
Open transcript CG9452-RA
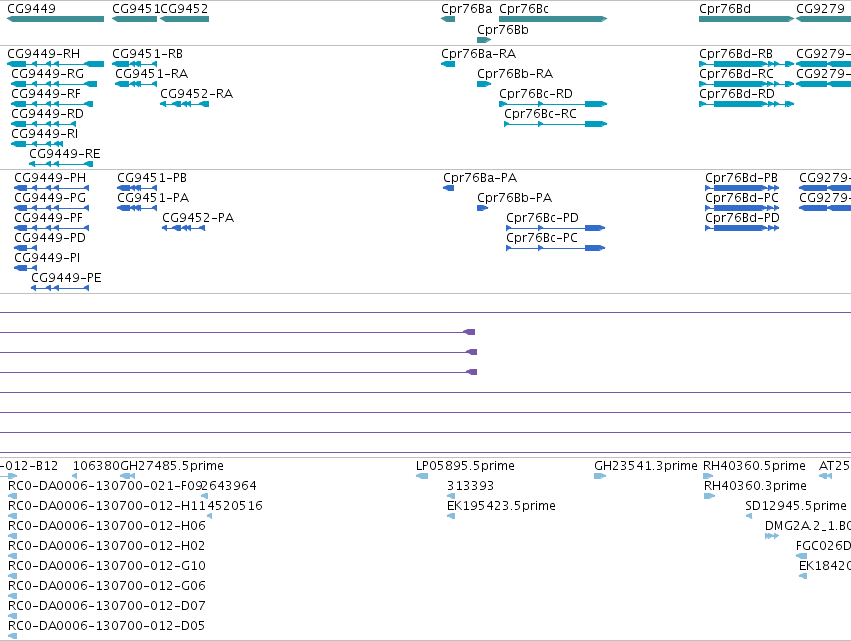(196, 94)
